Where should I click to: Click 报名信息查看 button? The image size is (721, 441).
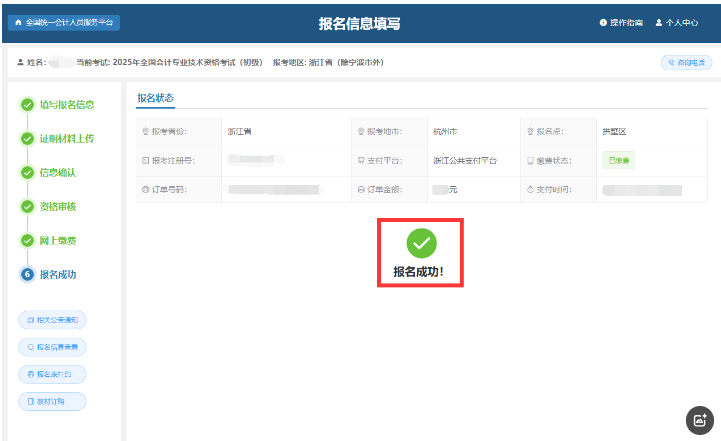pyautogui.click(x=52, y=347)
